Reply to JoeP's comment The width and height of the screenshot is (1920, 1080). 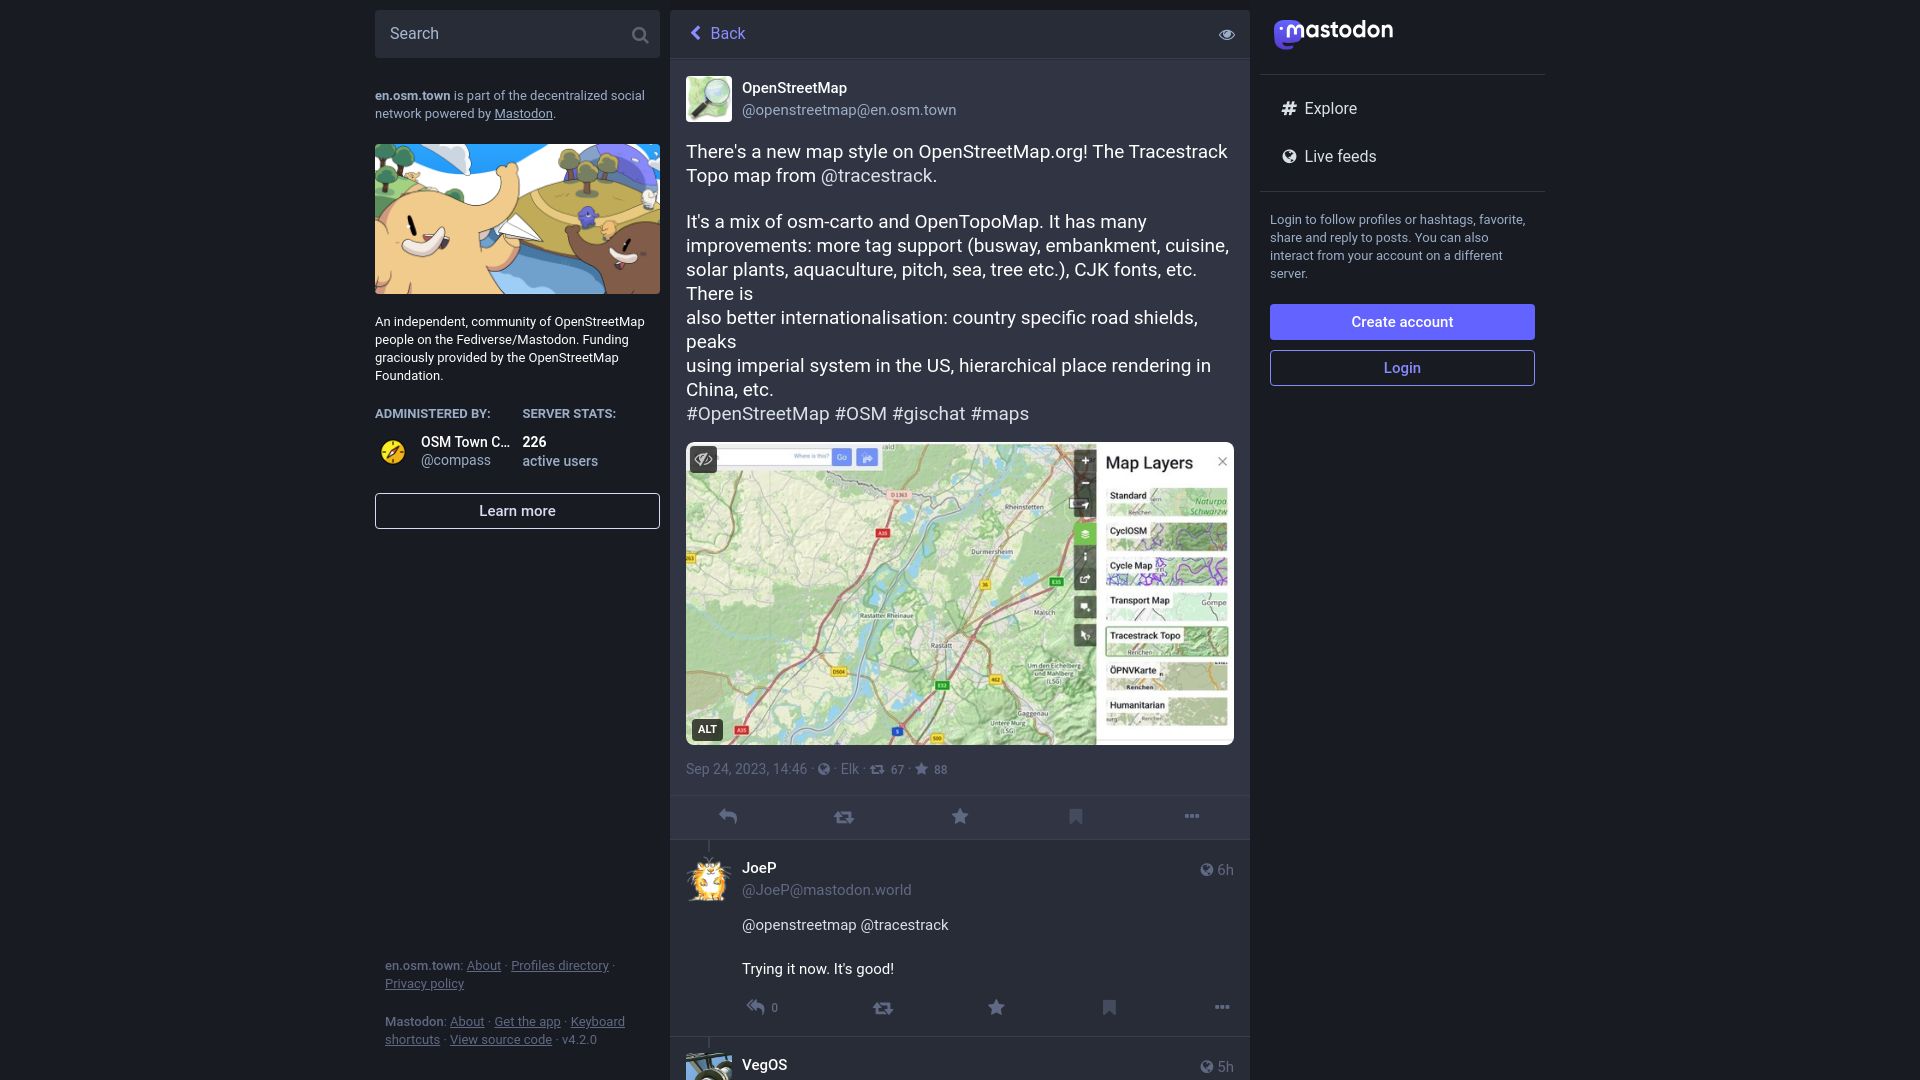coord(757,1007)
